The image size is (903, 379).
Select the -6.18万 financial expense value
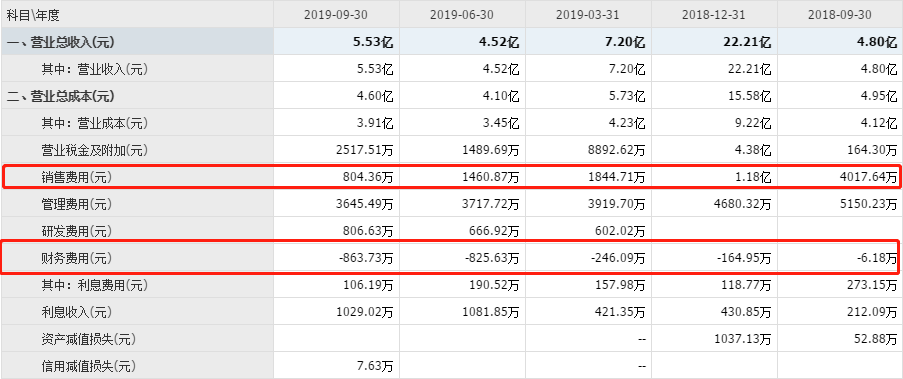click(878, 258)
